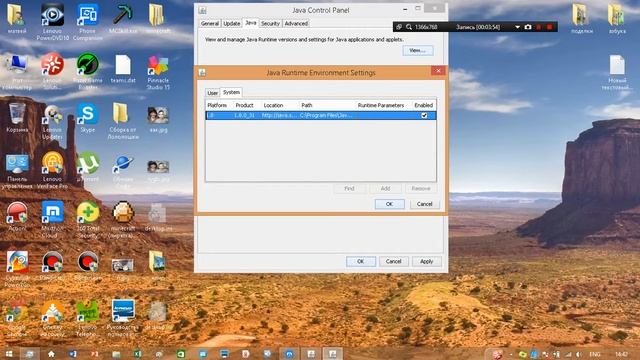Image resolution: width=640 pixels, height=360 pixels.
Task: Open the 360 Total Security desktop icon
Action: tap(88, 219)
